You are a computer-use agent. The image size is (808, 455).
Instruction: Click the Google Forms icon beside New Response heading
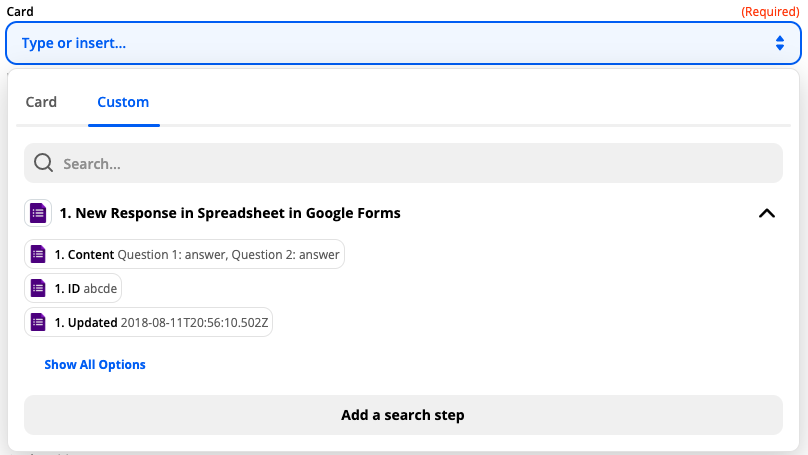[38, 213]
